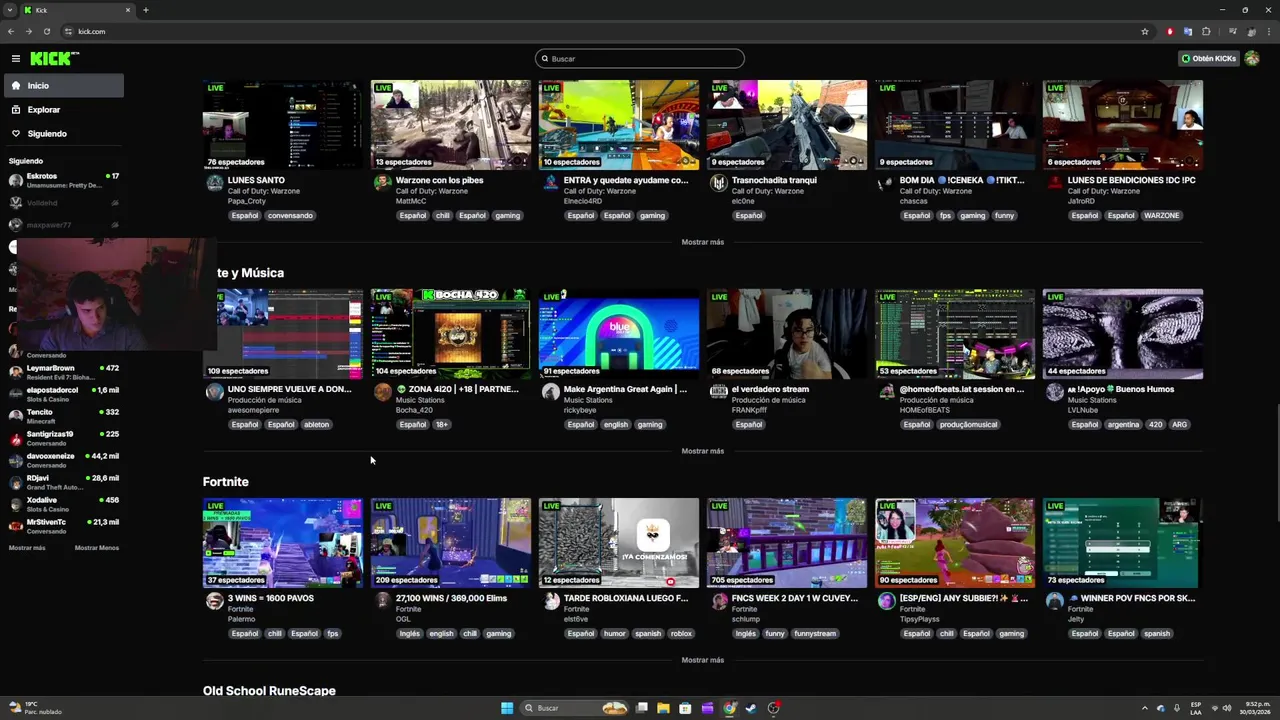The height and width of the screenshot is (720, 1280).
Task: Open Make Argentina Great Again thumbnail
Action: tap(619, 334)
